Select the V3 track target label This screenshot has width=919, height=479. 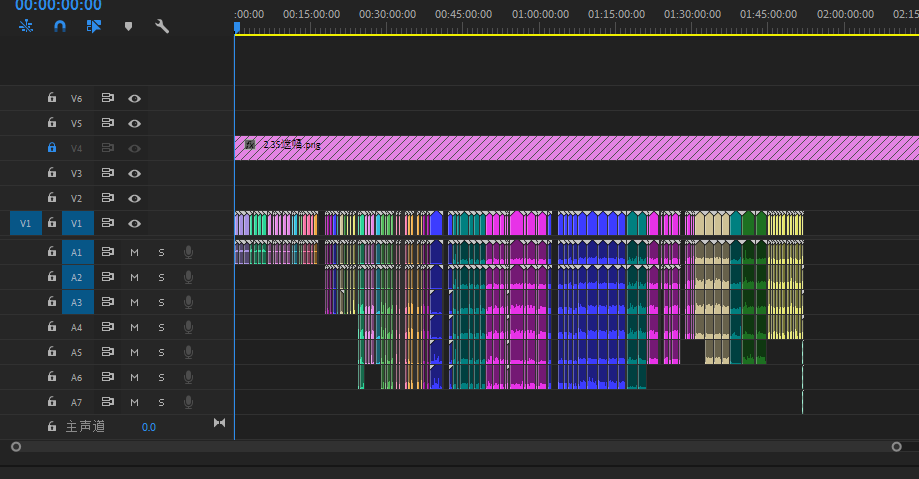[x=77, y=173]
